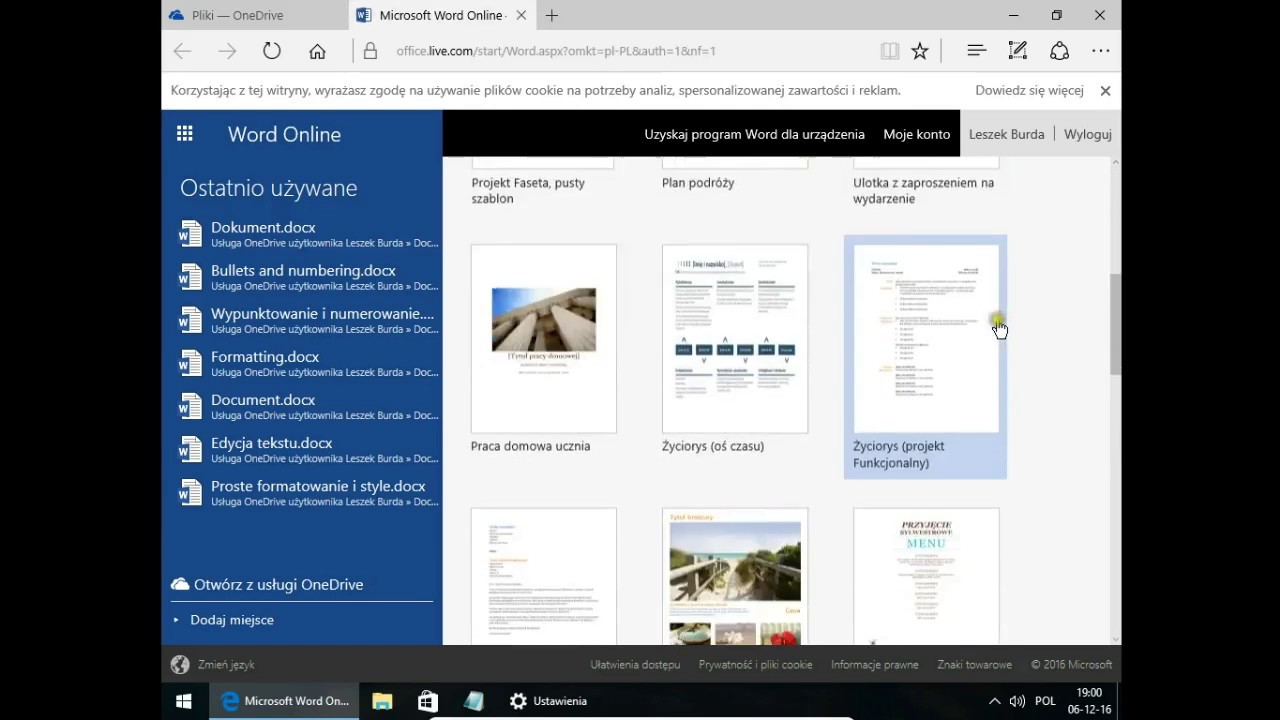Open the Hub (favorites and history) icon
The image size is (1280, 720).
[x=977, y=51]
